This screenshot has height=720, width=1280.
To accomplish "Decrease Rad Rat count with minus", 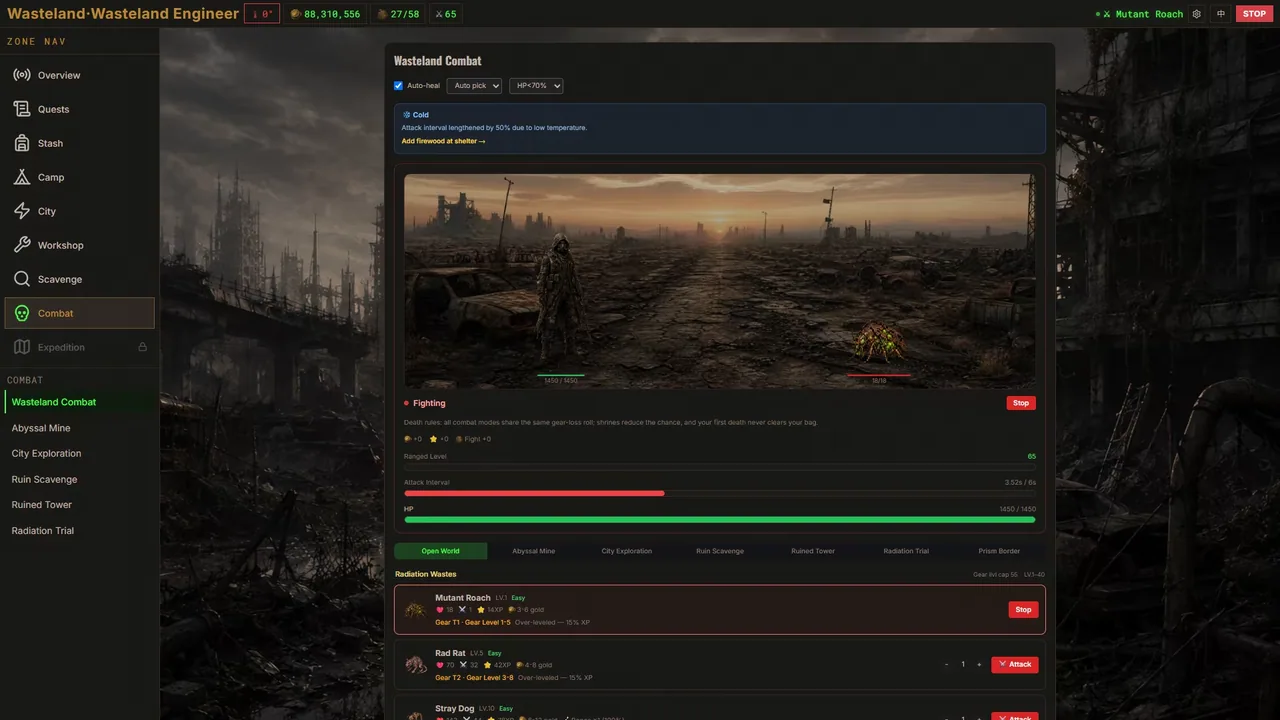I will coord(947,664).
